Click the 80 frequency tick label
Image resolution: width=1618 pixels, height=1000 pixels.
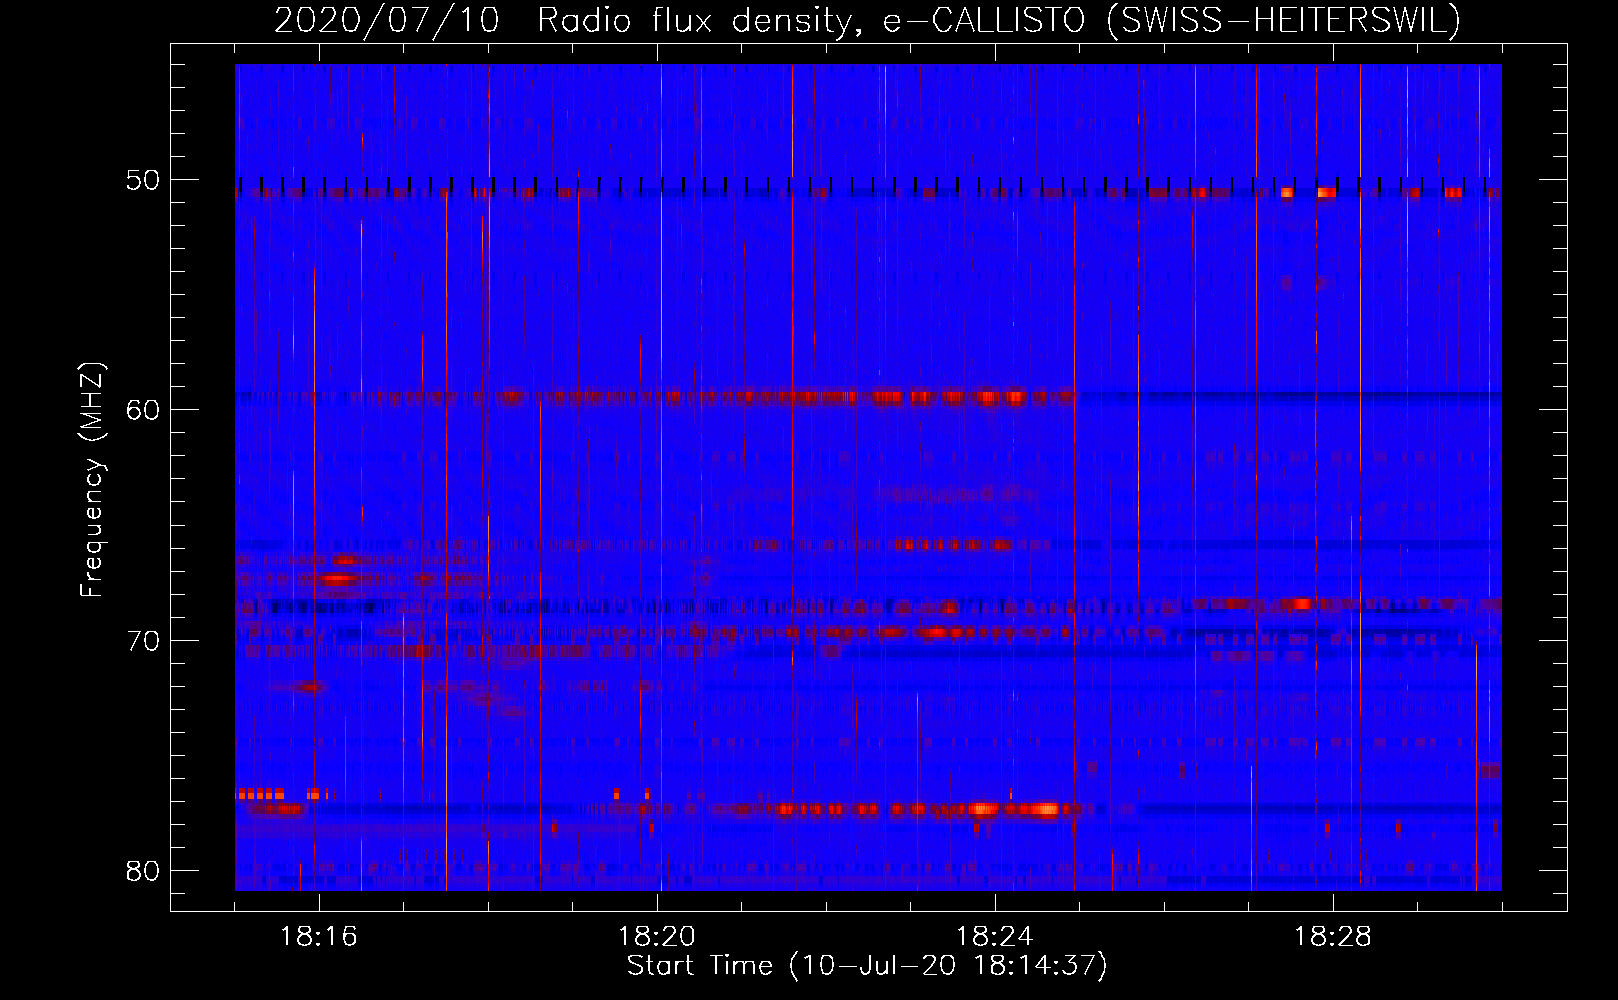click(144, 870)
